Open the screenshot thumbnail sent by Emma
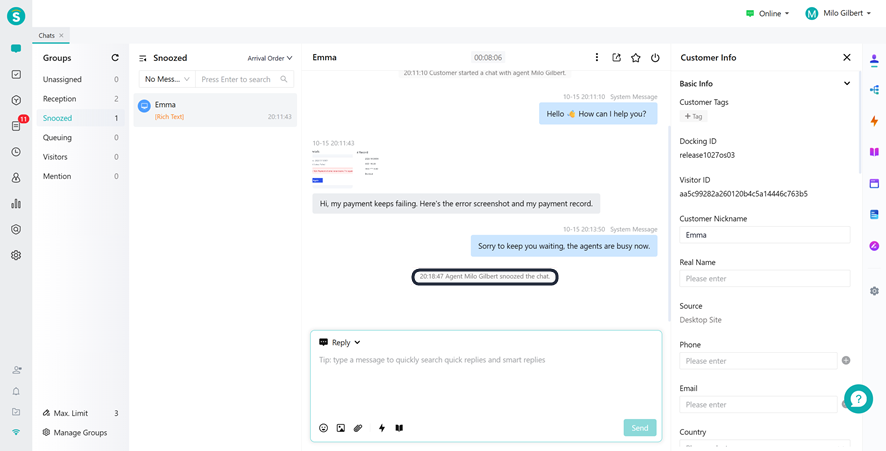The height and width of the screenshot is (451, 886). [x=345, y=170]
